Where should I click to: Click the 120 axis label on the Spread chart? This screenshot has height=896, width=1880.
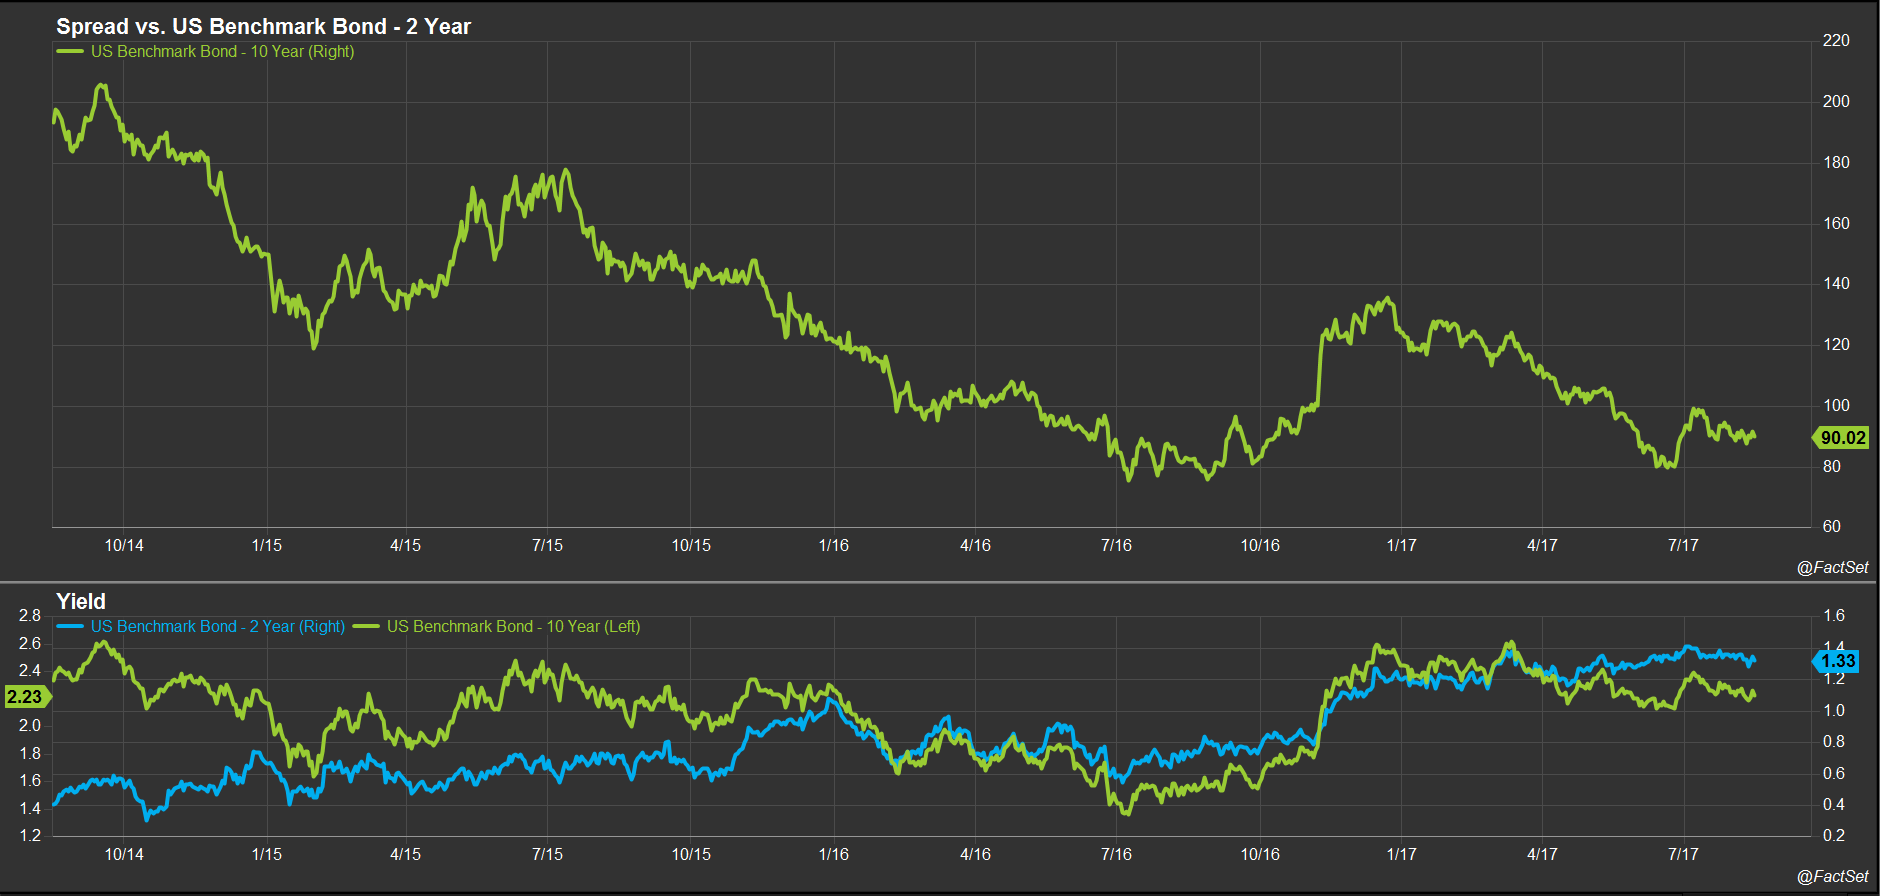coord(1836,344)
